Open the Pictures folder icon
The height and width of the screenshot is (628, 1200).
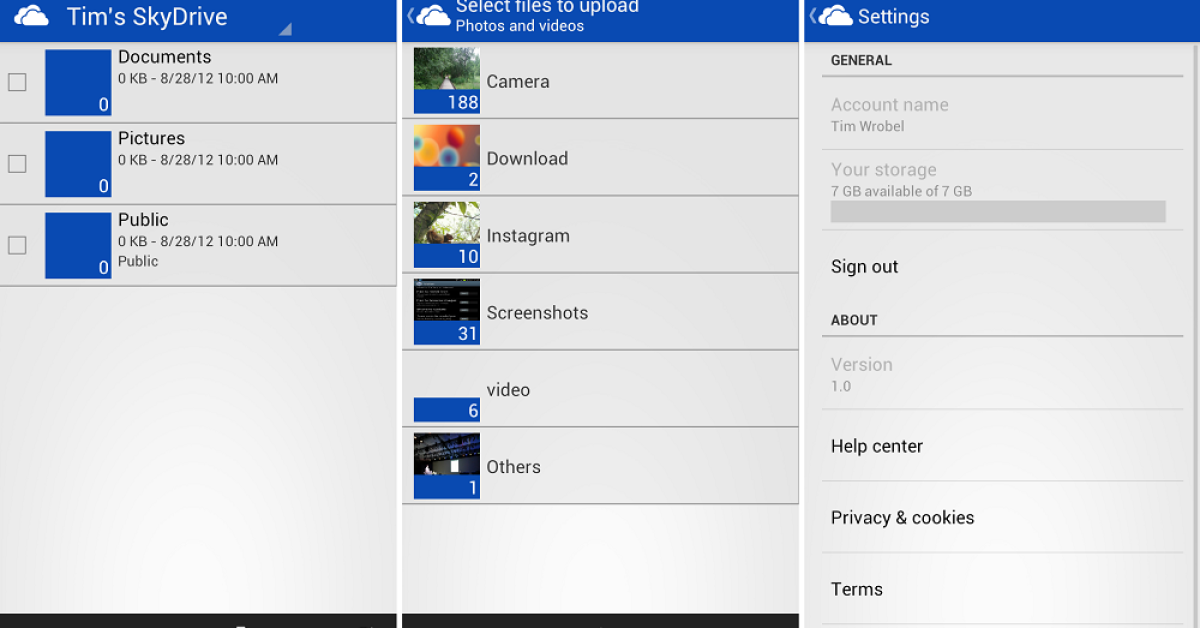pyautogui.click(x=78, y=164)
